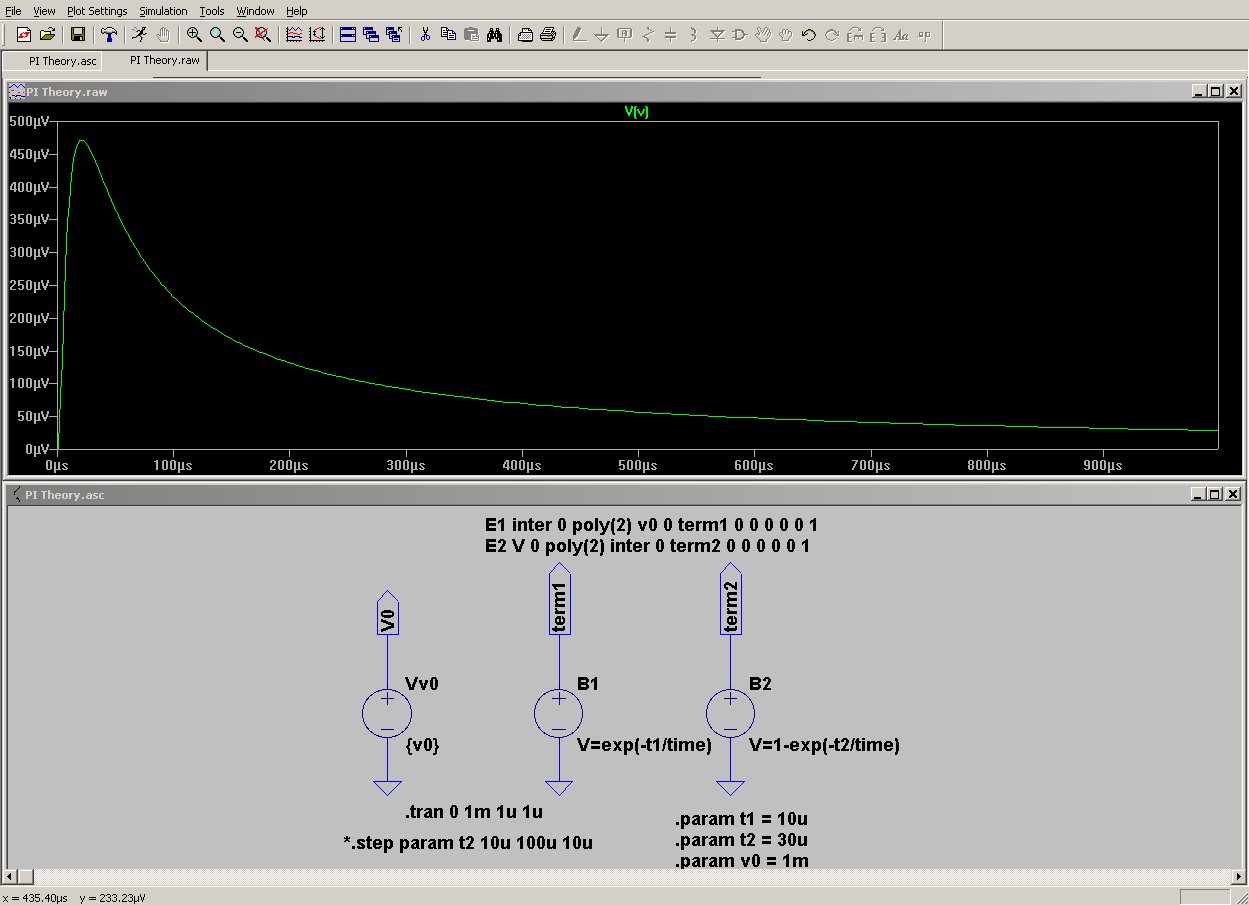This screenshot has width=1249, height=905.
Task: Click the Print icon in the toolbar
Action: pyautogui.click(x=548, y=35)
